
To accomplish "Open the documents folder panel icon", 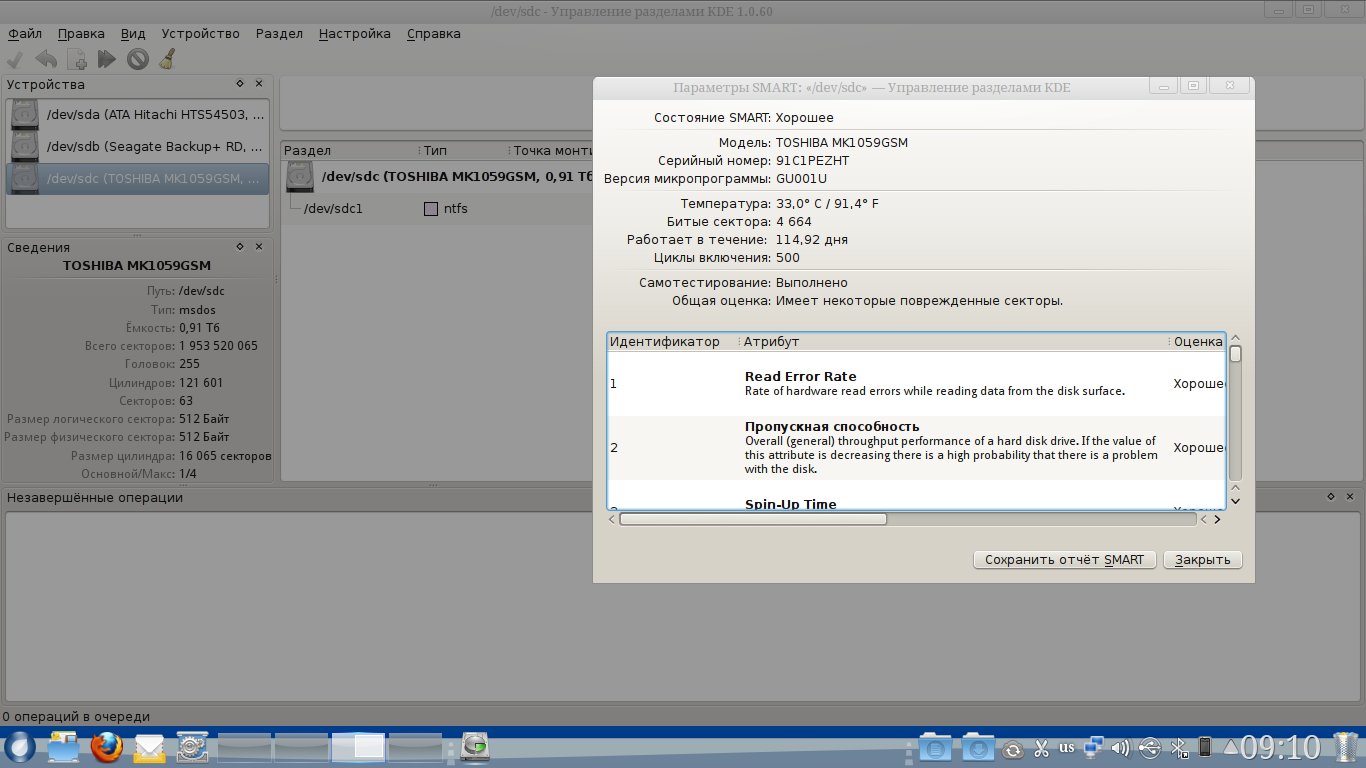I will point(934,748).
